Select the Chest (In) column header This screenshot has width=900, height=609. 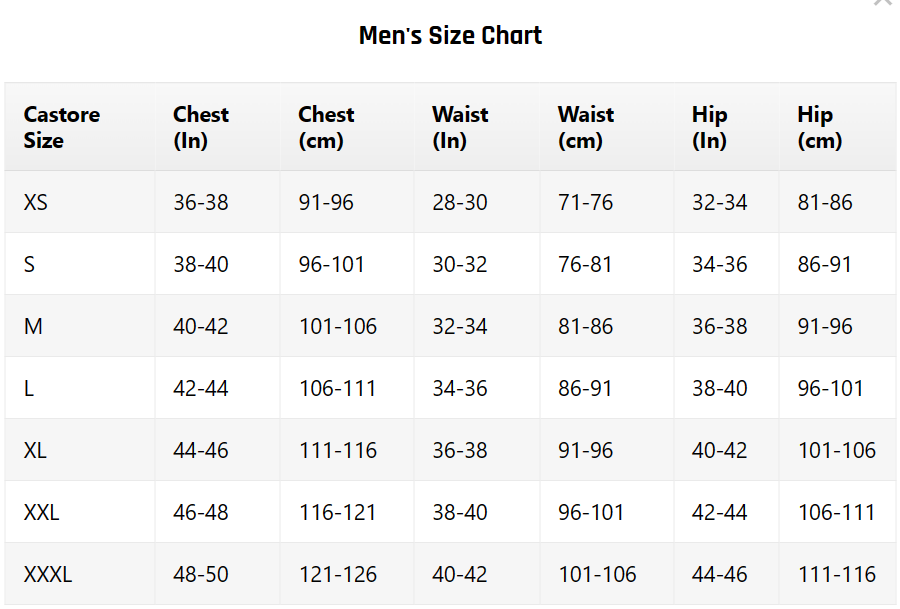click(x=200, y=127)
